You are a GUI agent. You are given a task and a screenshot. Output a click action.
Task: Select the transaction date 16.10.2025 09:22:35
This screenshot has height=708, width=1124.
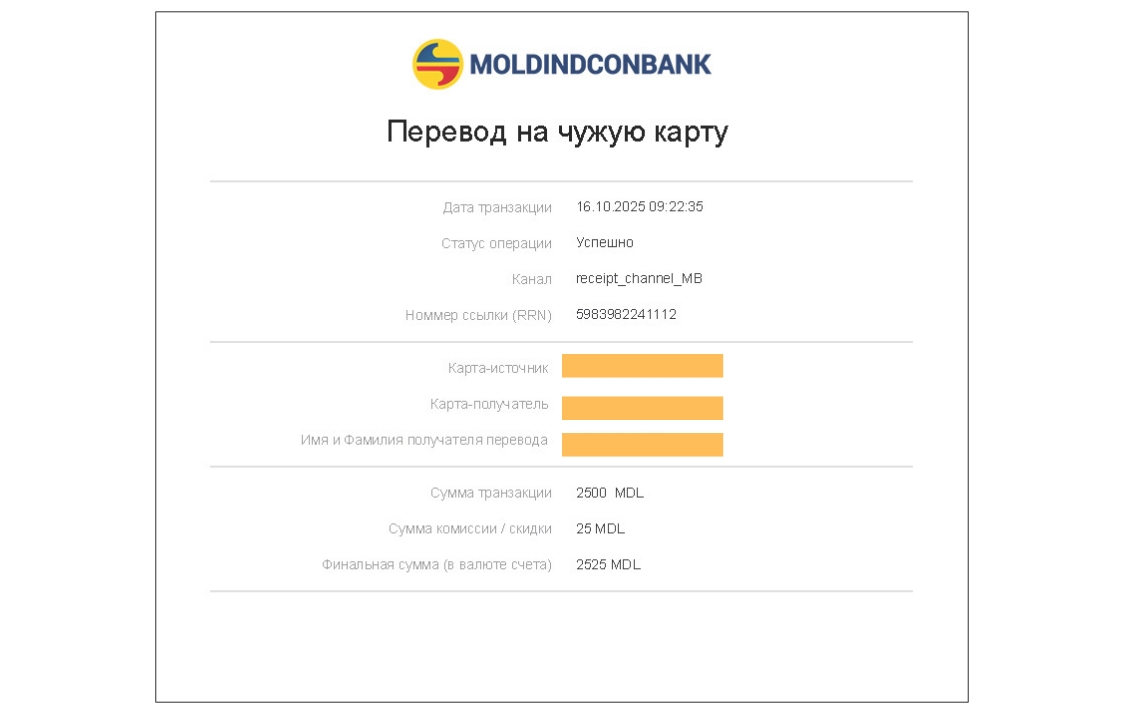point(639,207)
